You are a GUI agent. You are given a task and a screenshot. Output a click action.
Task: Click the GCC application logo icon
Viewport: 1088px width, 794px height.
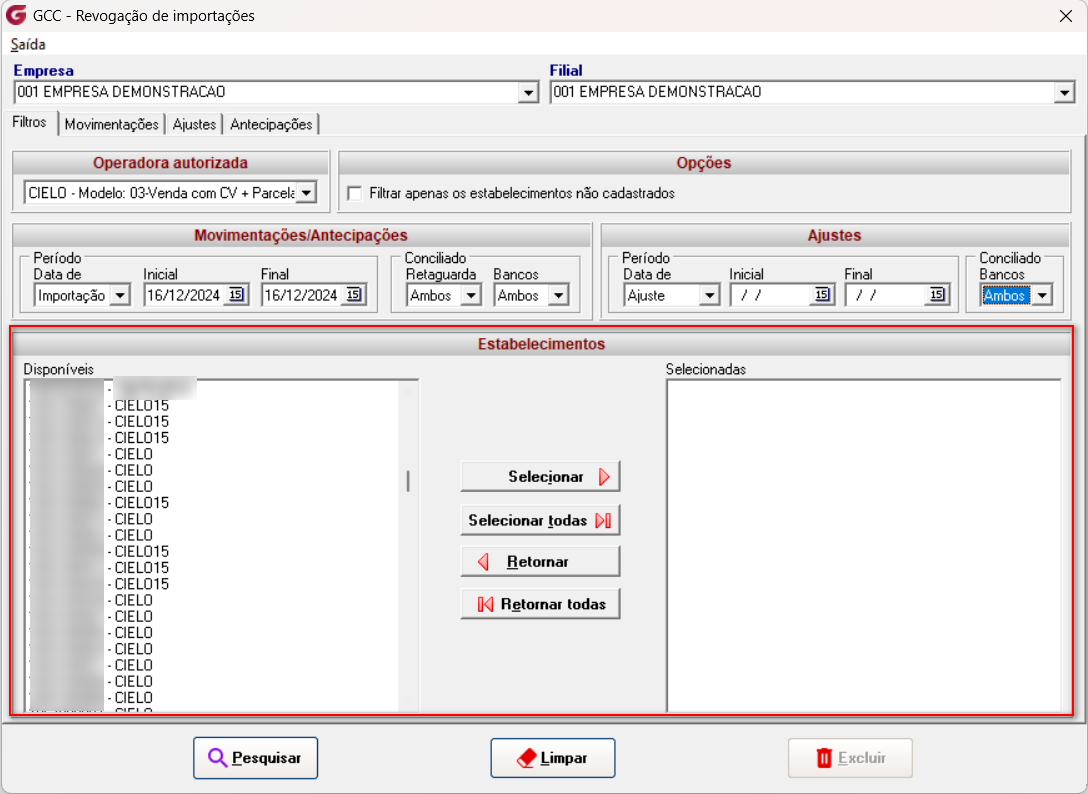tap(15, 15)
